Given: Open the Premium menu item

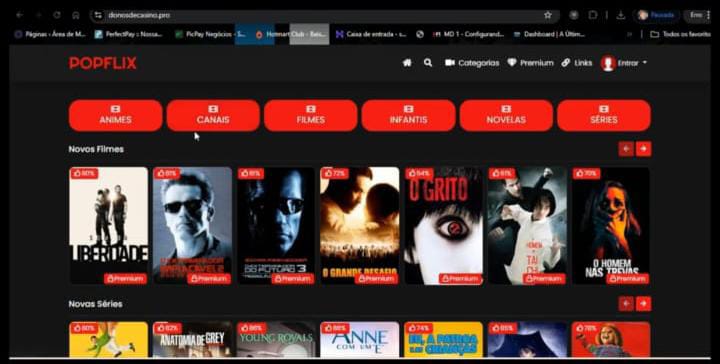Looking at the screenshot, I should (530, 63).
